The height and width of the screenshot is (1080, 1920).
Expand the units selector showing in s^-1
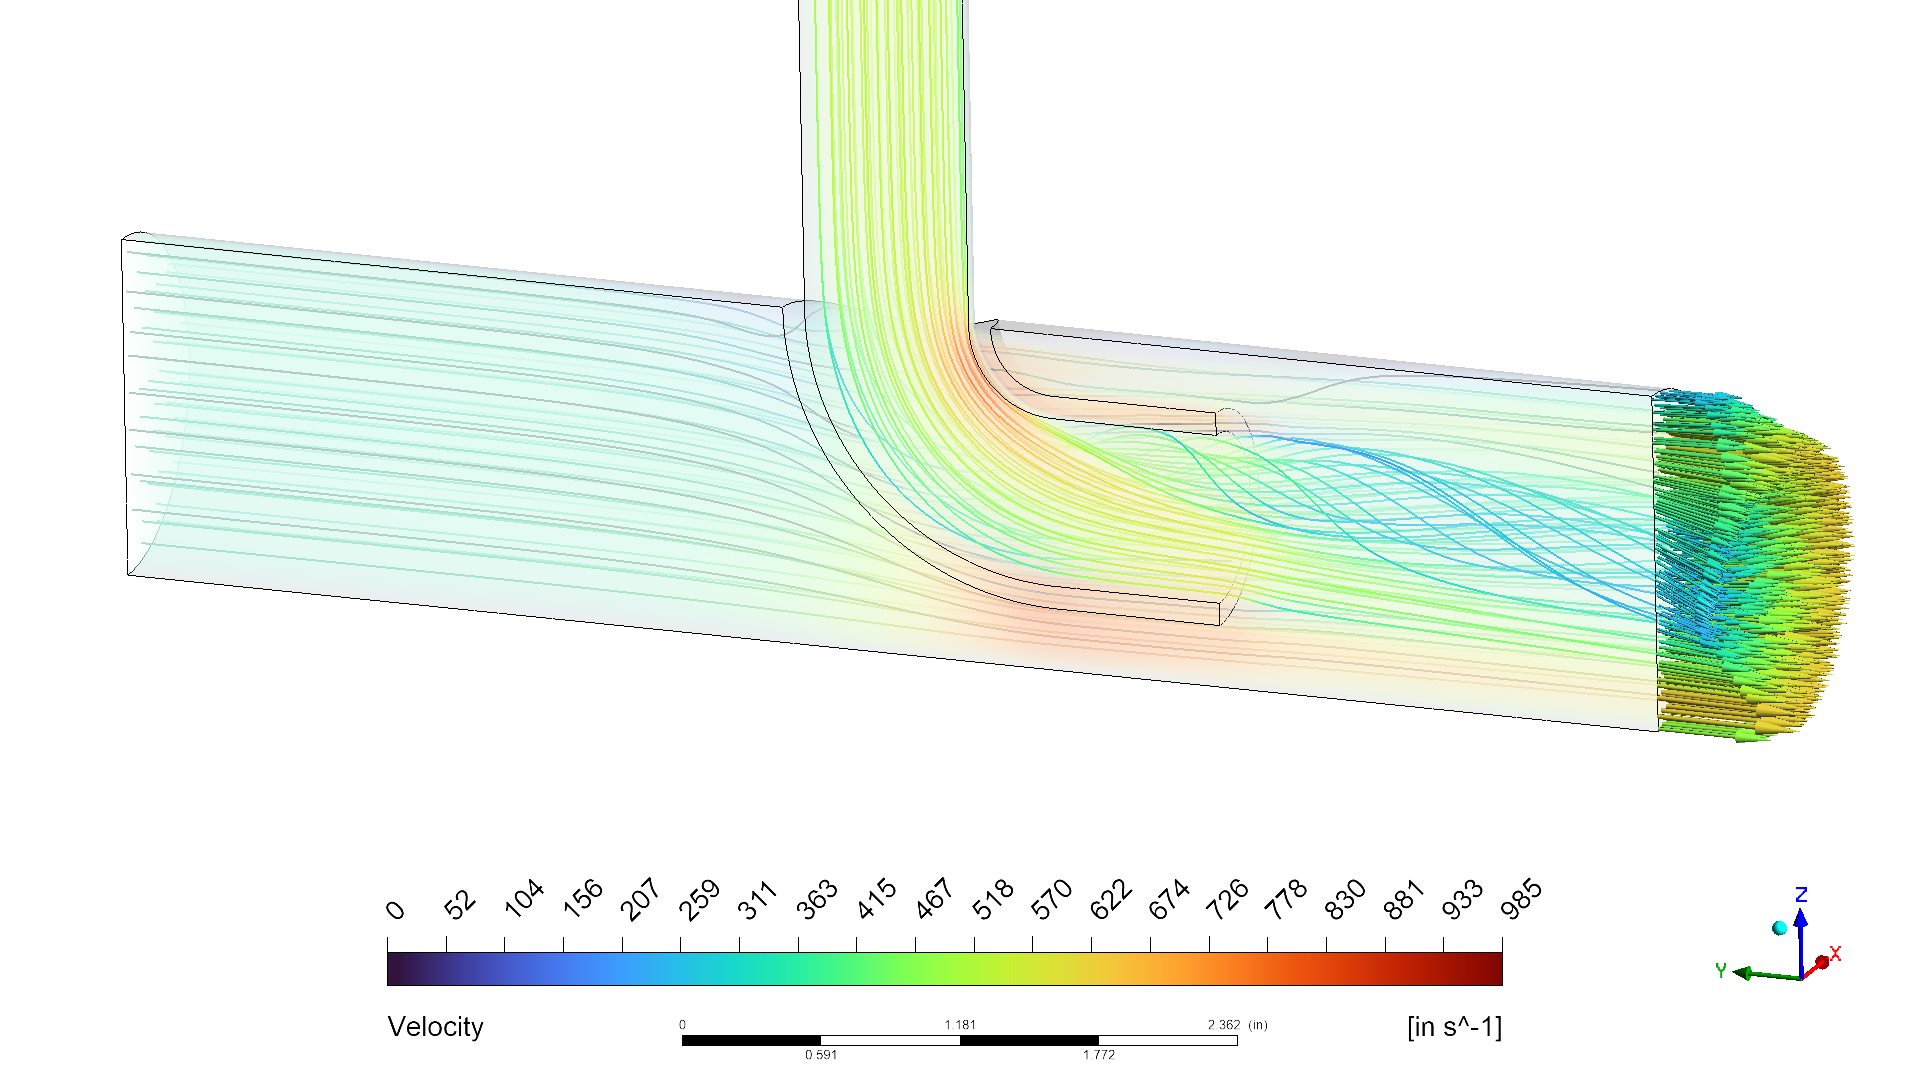click(1455, 1026)
